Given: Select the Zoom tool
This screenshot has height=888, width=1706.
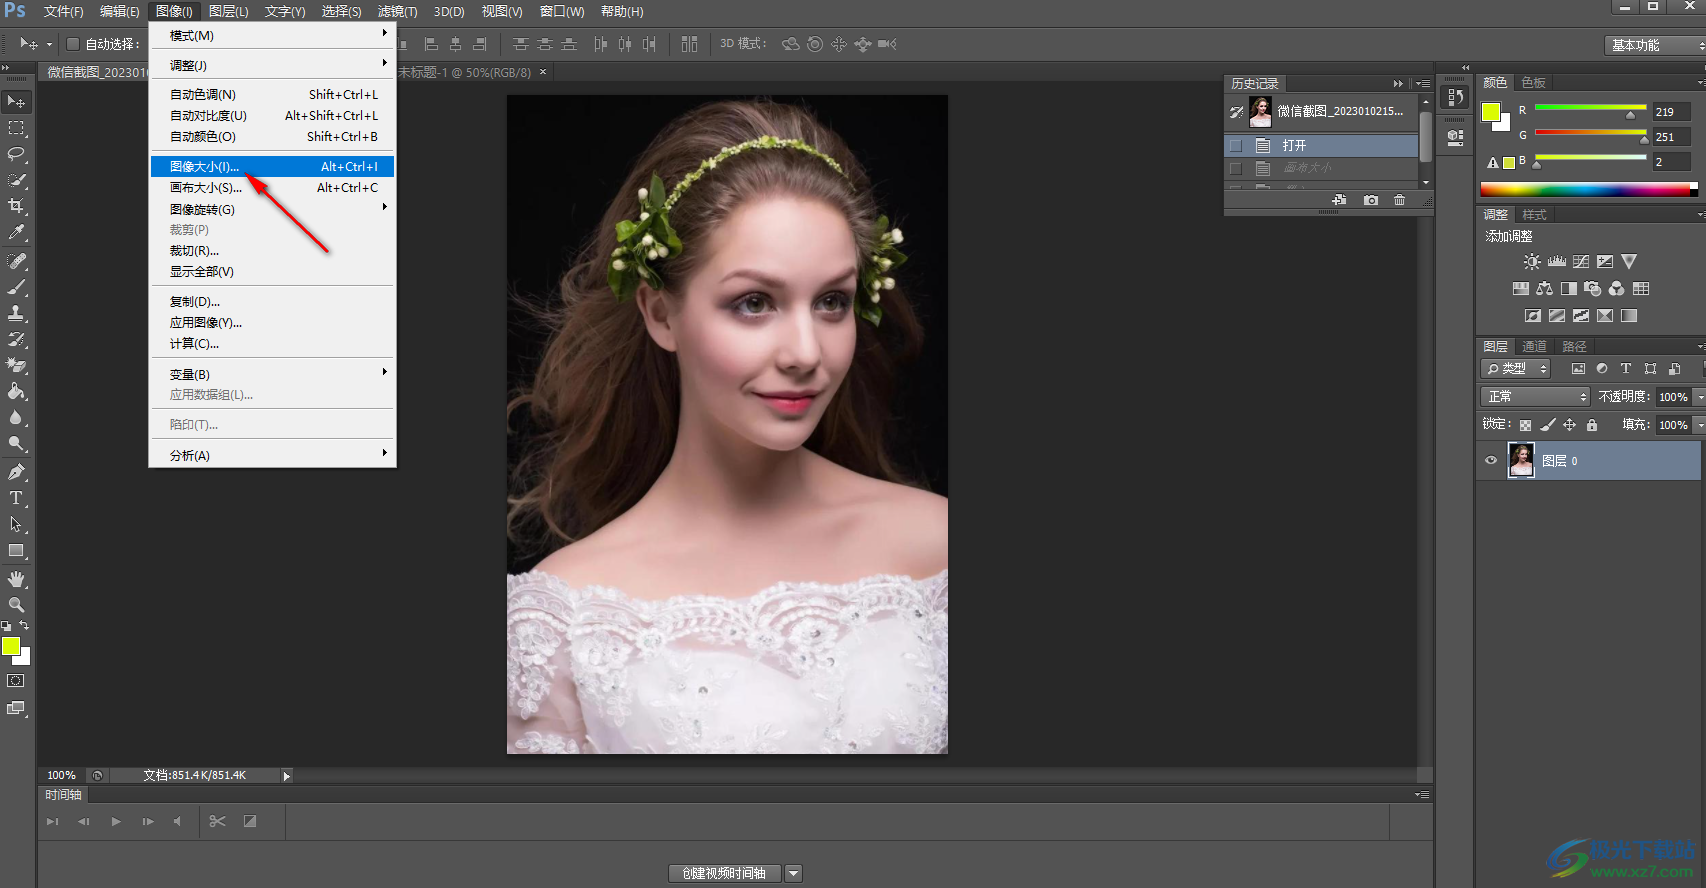Looking at the screenshot, I should (17, 605).
